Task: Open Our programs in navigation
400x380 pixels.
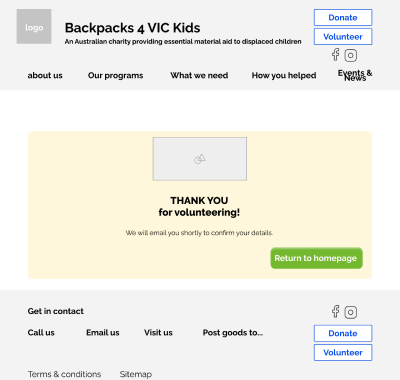Action: click(x=115, y=76)
